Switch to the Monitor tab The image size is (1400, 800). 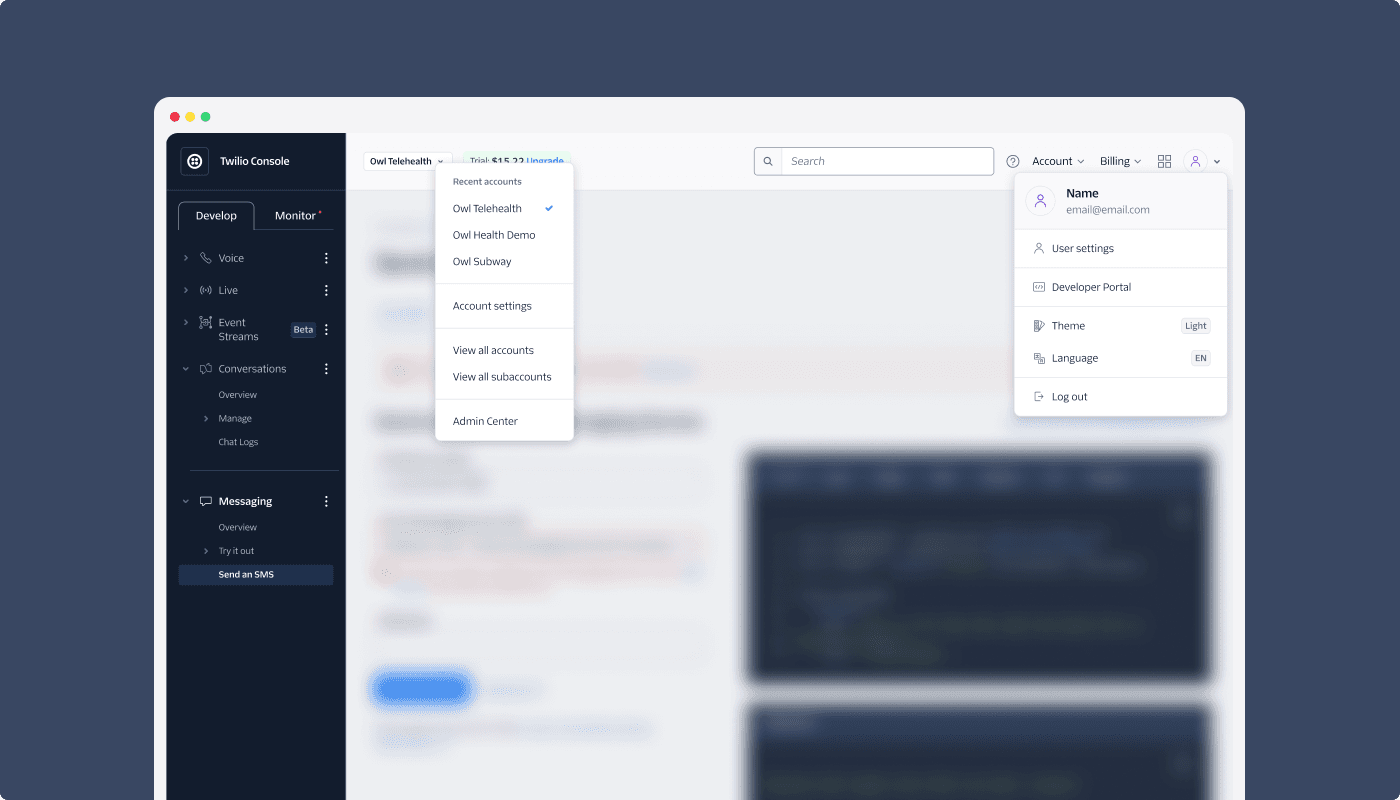click(x=296, y=216)
